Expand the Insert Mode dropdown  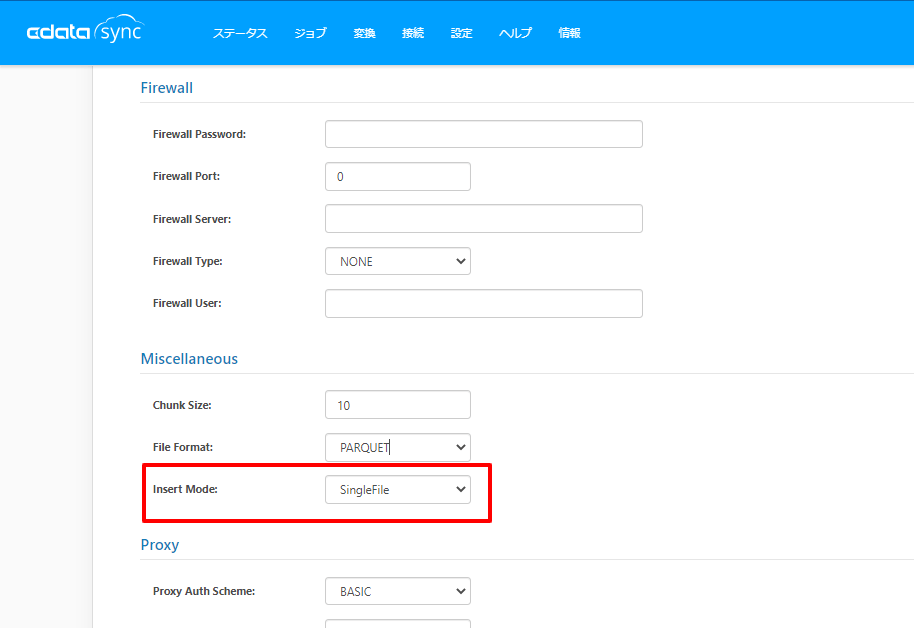pos(397,489)
